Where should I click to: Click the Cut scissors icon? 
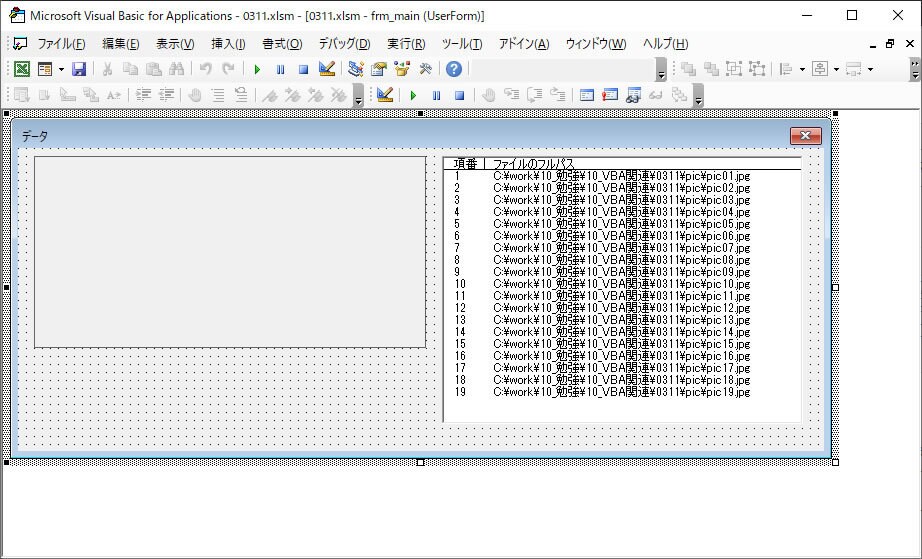[108, 69]
